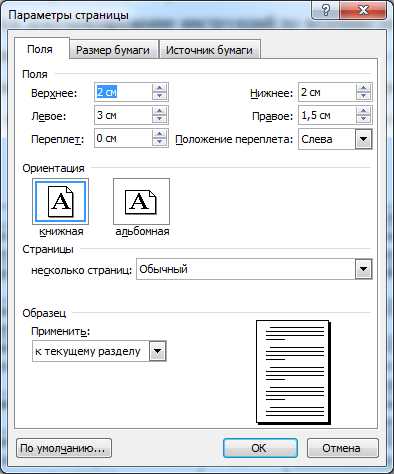Increase the Верхнее margin with up arrow
The height and width of the screenshot is (474, 394).
pos(160,88)
